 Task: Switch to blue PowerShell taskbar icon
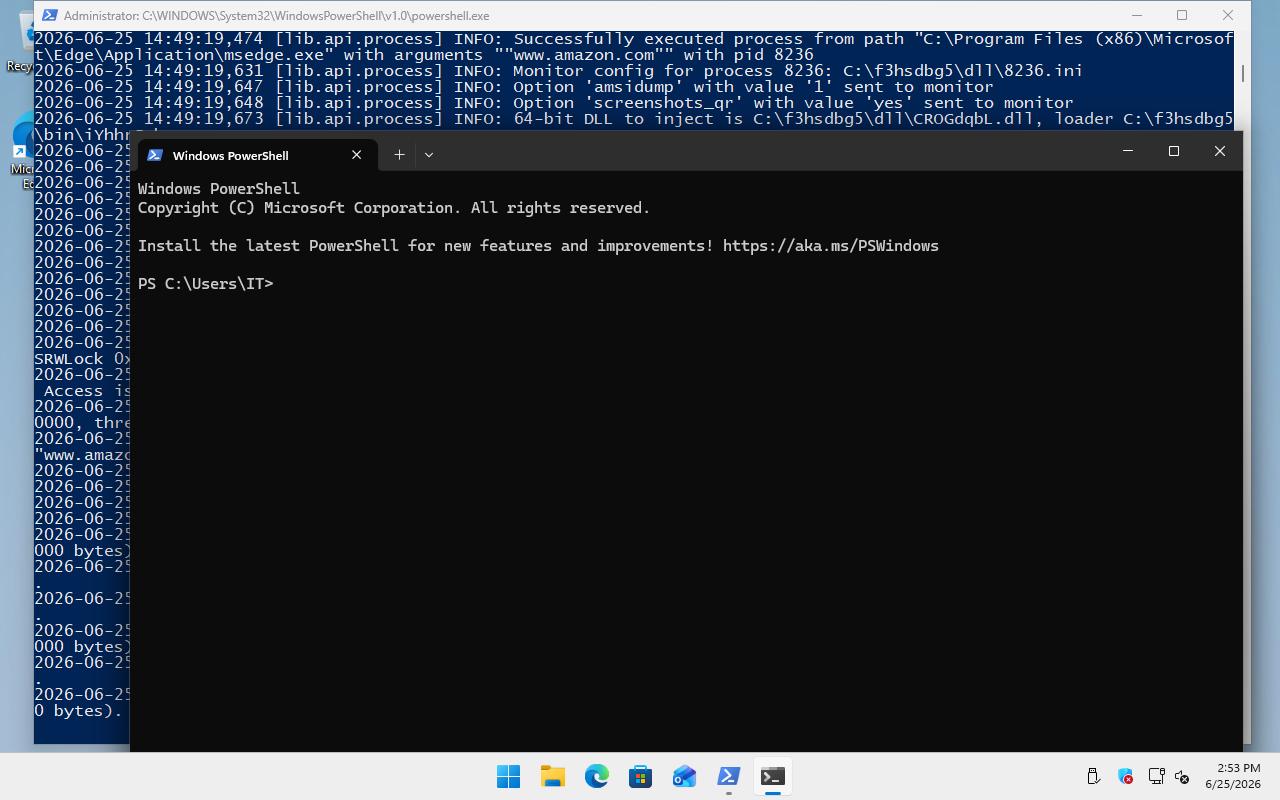click(x=728, y=776)
